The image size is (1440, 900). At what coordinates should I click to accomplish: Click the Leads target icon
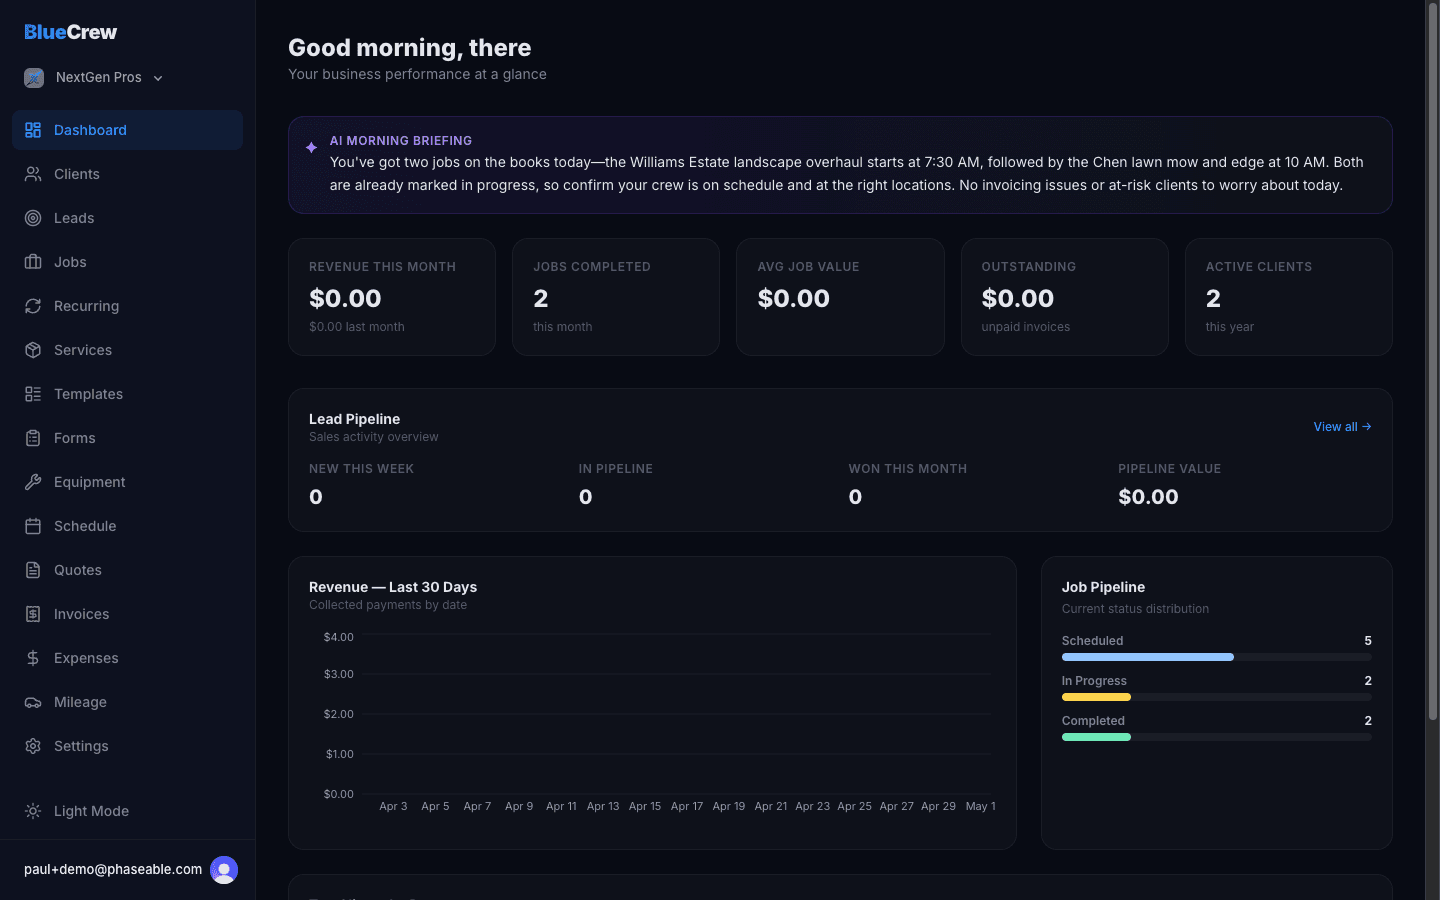[x=33, y=218]
